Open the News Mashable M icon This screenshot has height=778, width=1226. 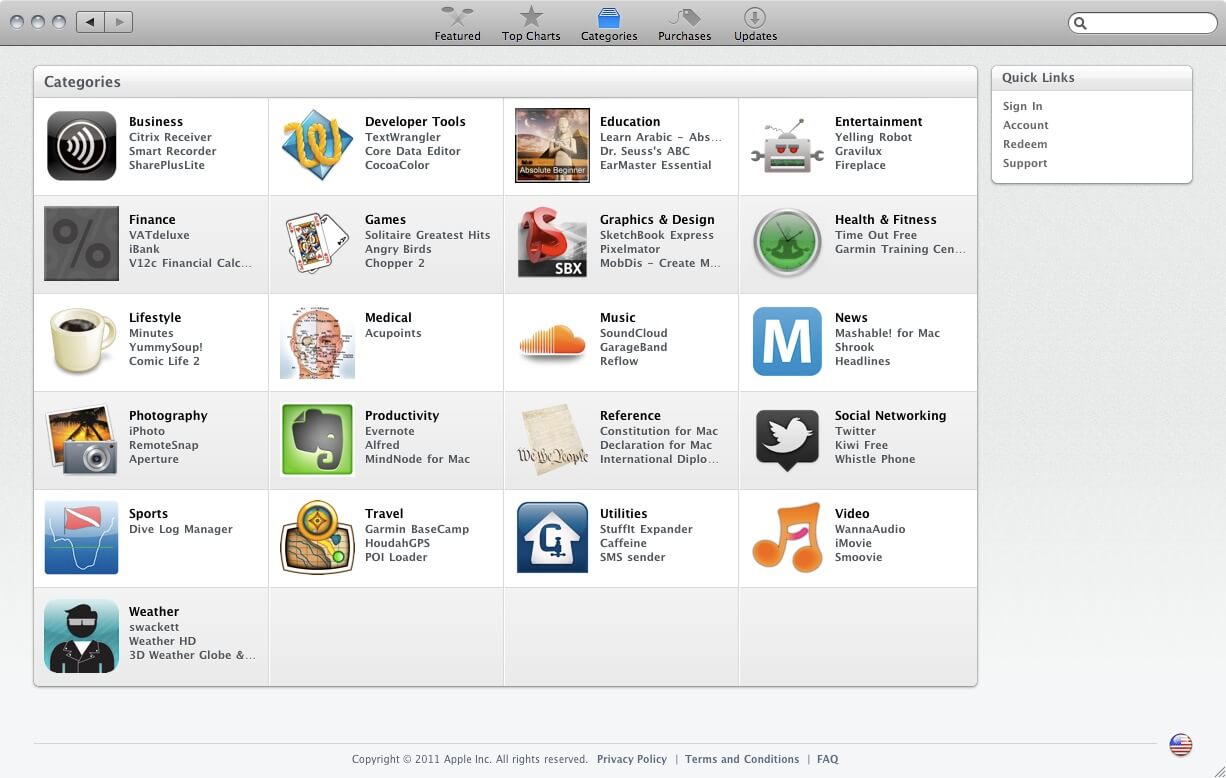787,341
